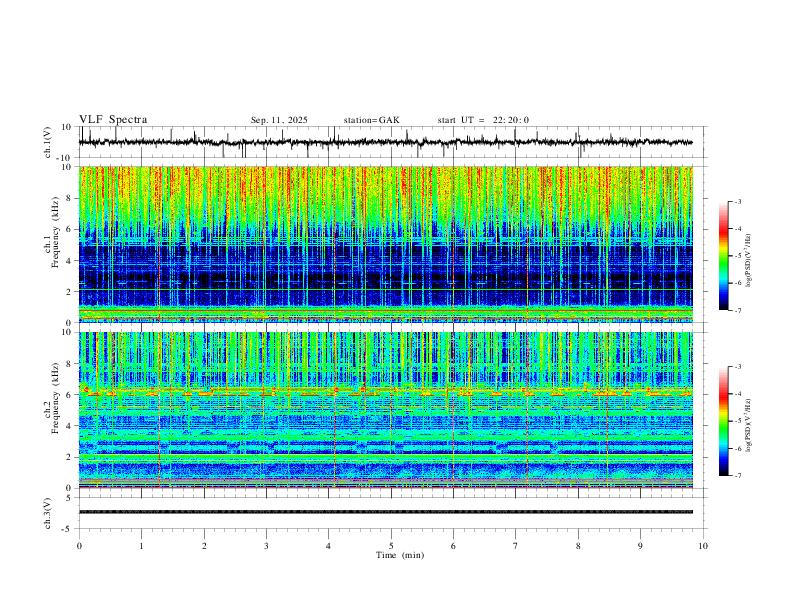
Task: Click the 'start UT = 22:20:0' text
Action: pyautogui.click(x=483, y=120)
